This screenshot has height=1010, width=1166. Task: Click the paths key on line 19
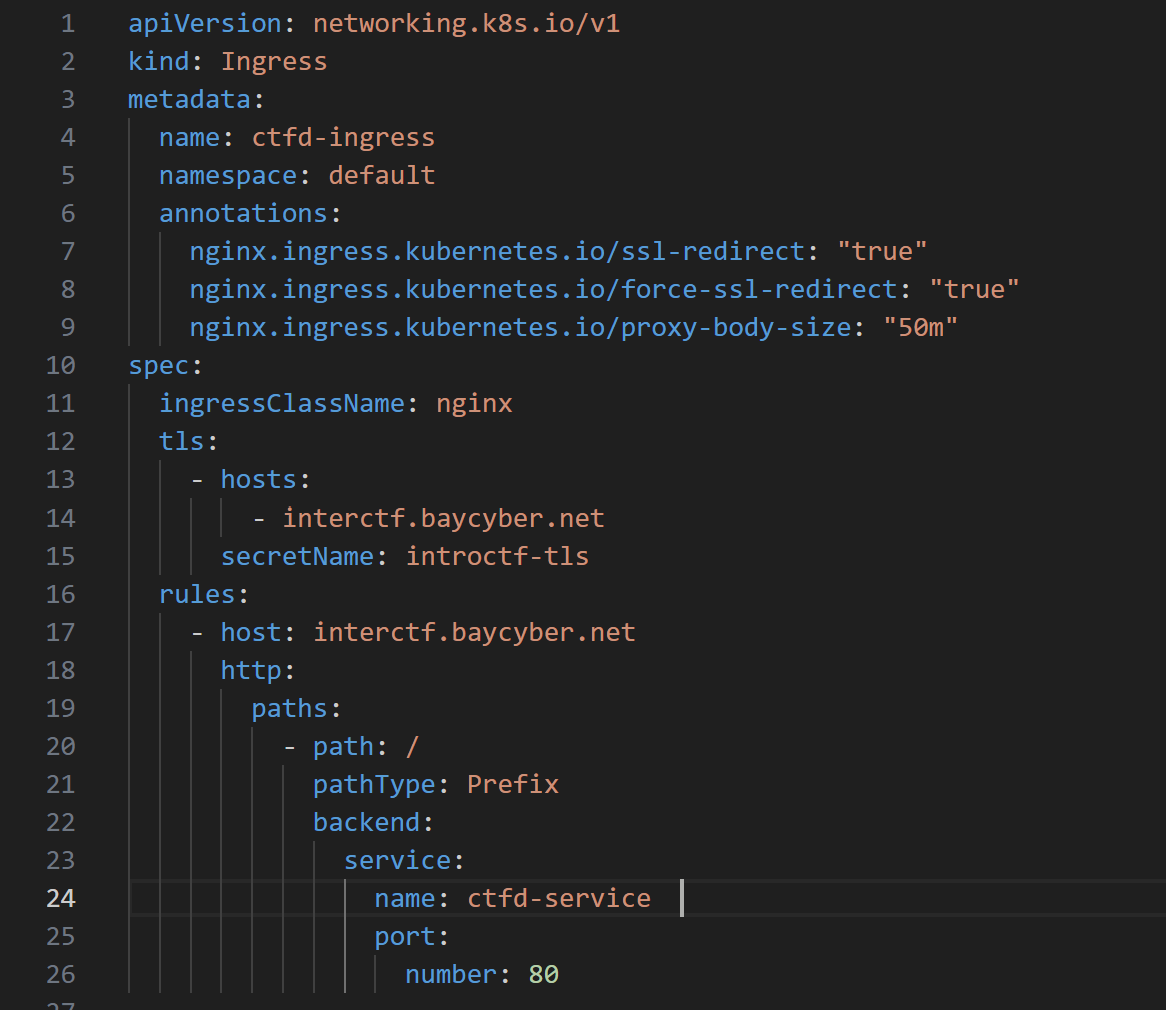click(x=289, y=708)
